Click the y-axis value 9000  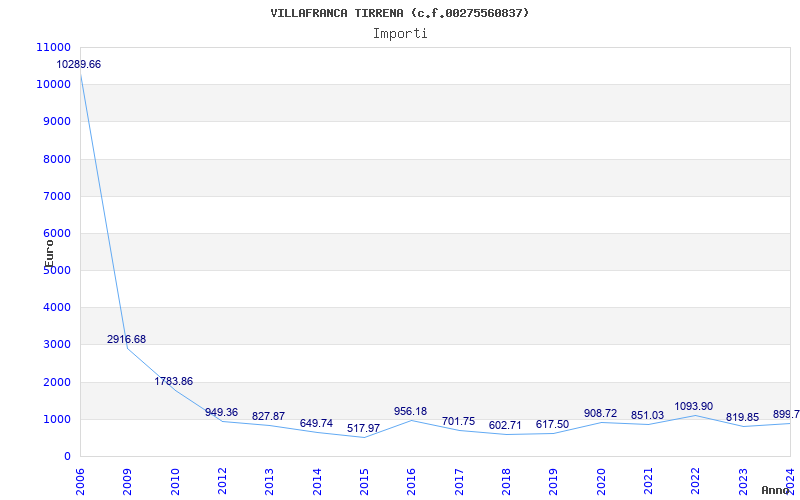tap(57, 121)
